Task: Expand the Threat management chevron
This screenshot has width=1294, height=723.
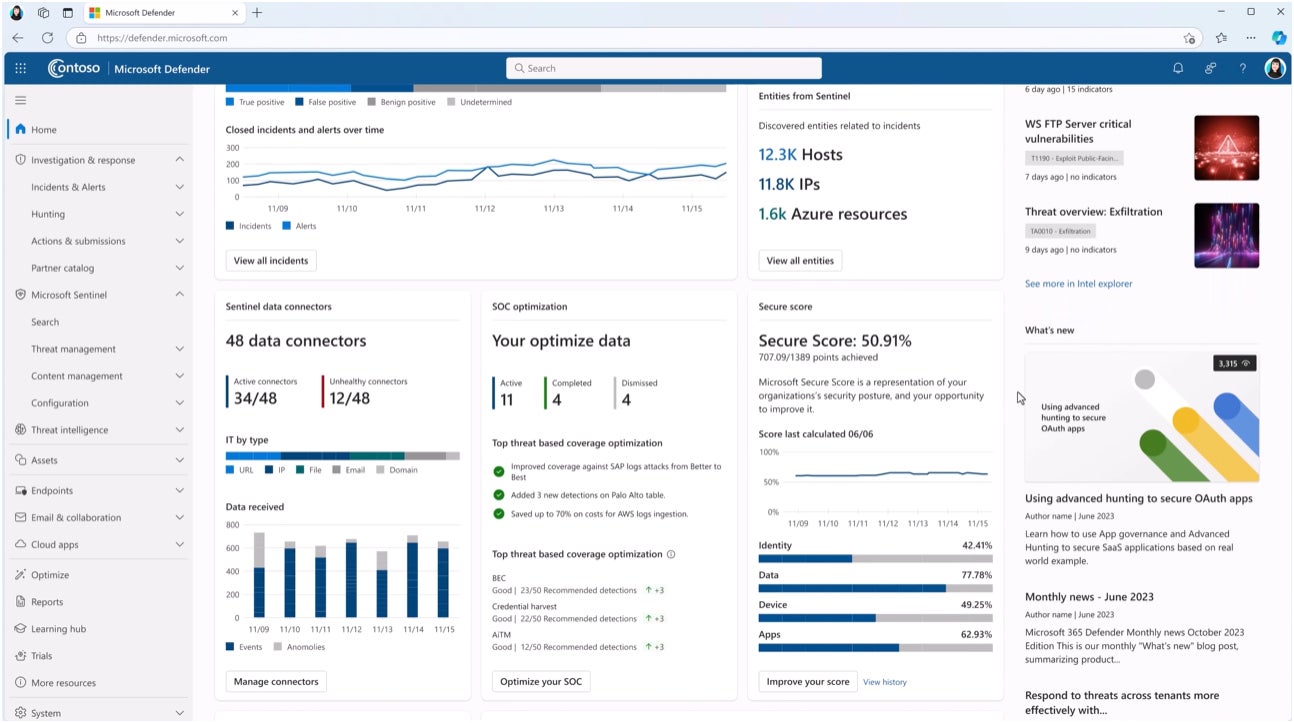Action: coord(180,349)
